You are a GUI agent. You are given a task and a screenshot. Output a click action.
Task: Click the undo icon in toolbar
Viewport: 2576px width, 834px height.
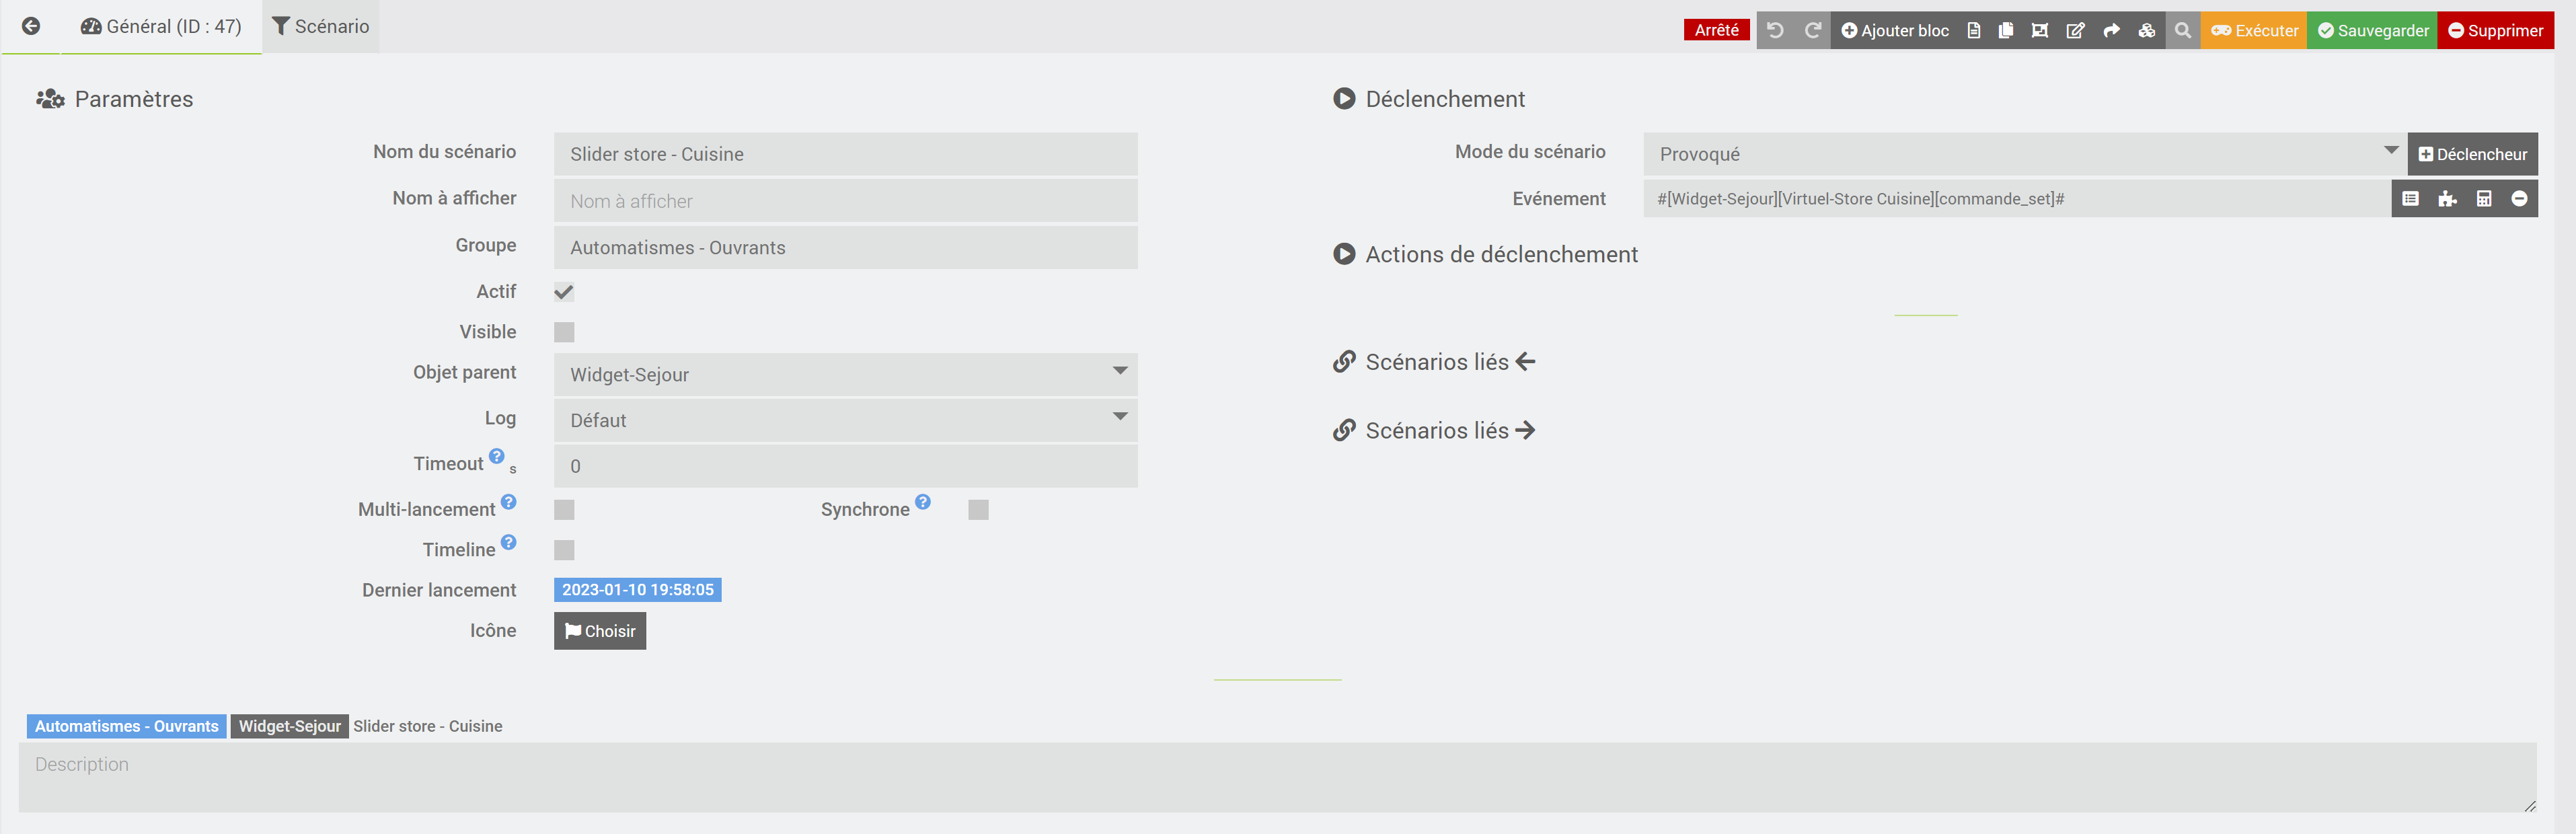click(x=1775, y=30)
